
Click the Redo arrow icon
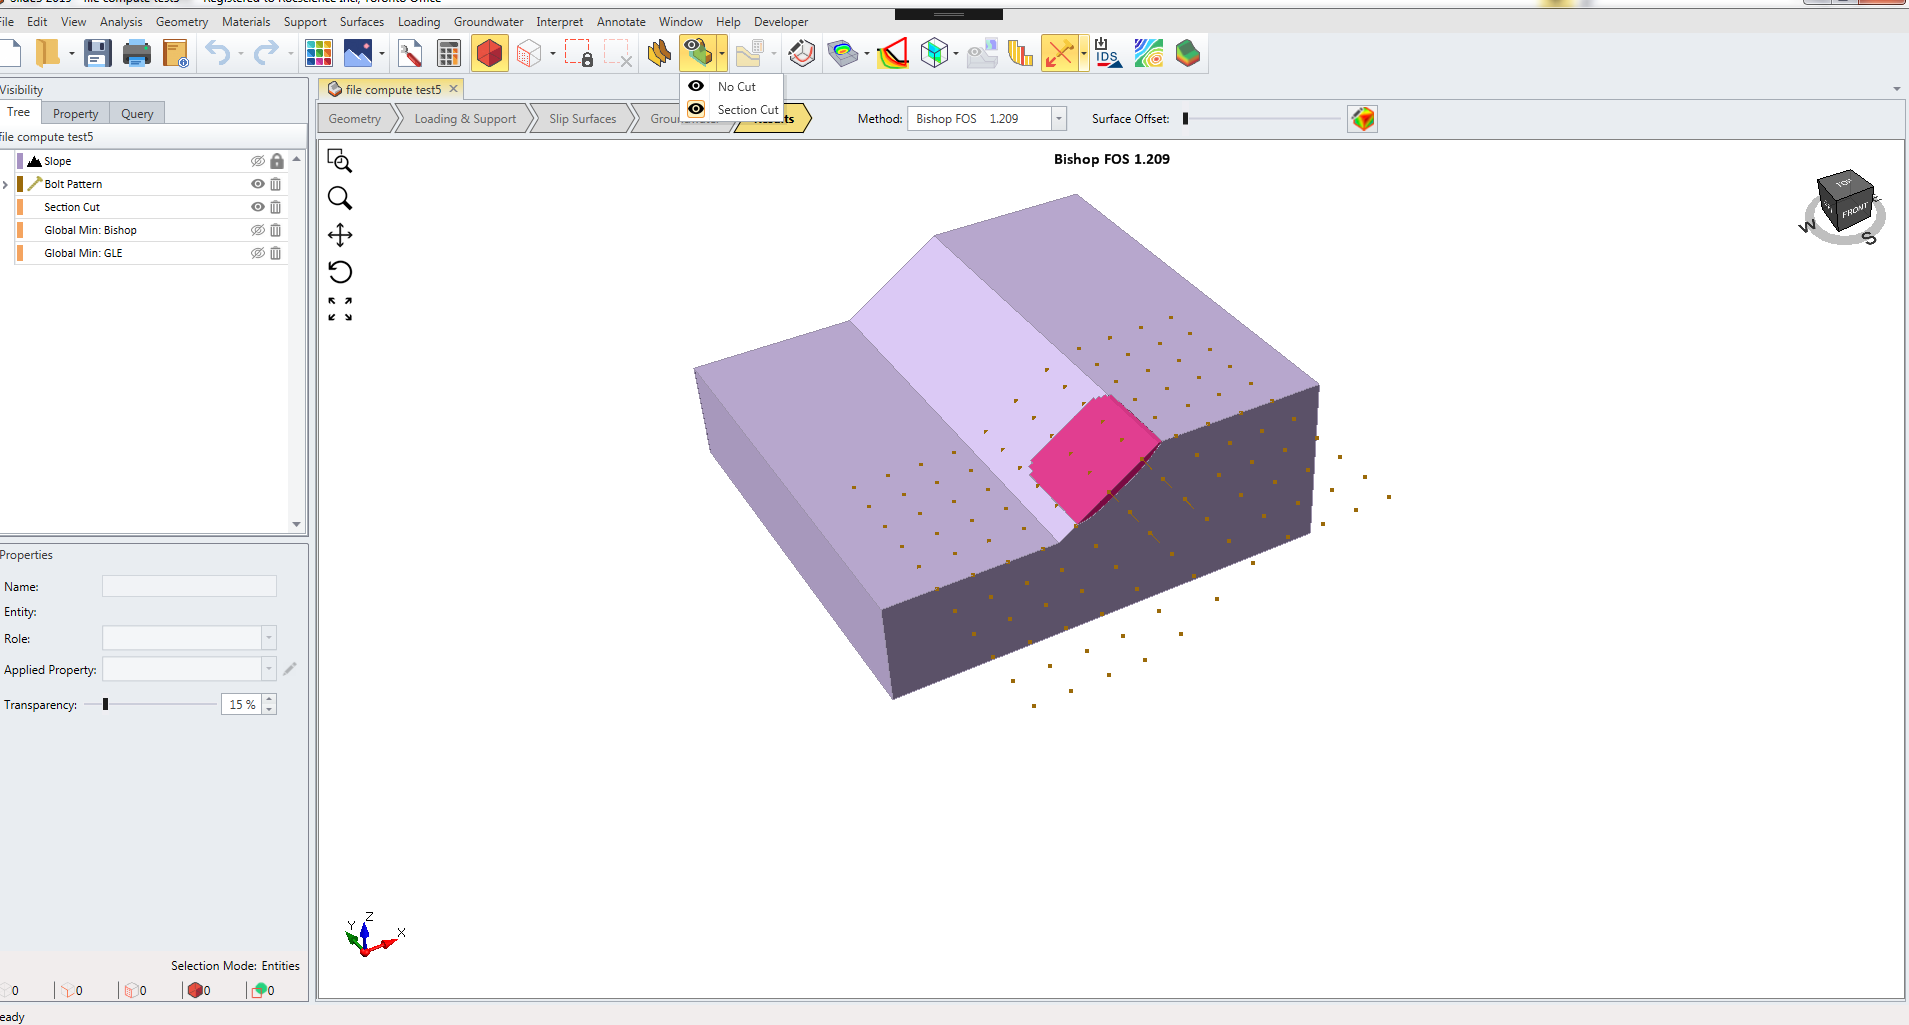[265, 53]
